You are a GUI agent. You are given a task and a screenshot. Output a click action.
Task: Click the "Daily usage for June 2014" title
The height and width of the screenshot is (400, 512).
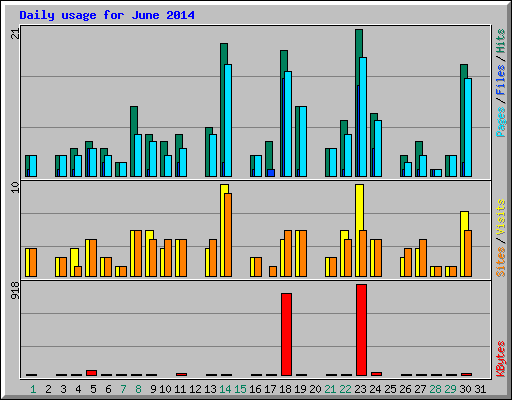[x=107, y=15]
